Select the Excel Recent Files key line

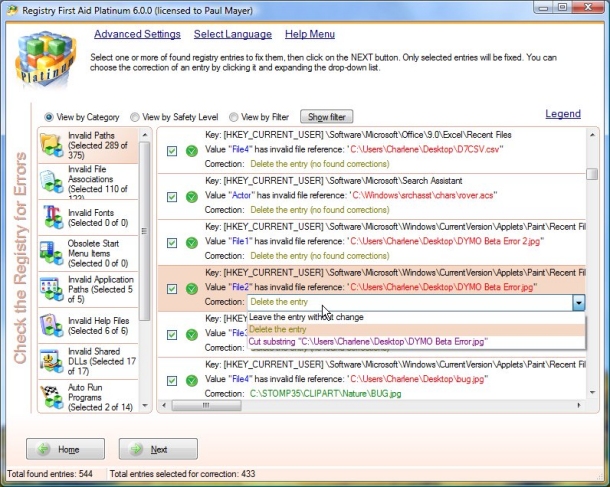pyautogui.click(x=358, y=135)
